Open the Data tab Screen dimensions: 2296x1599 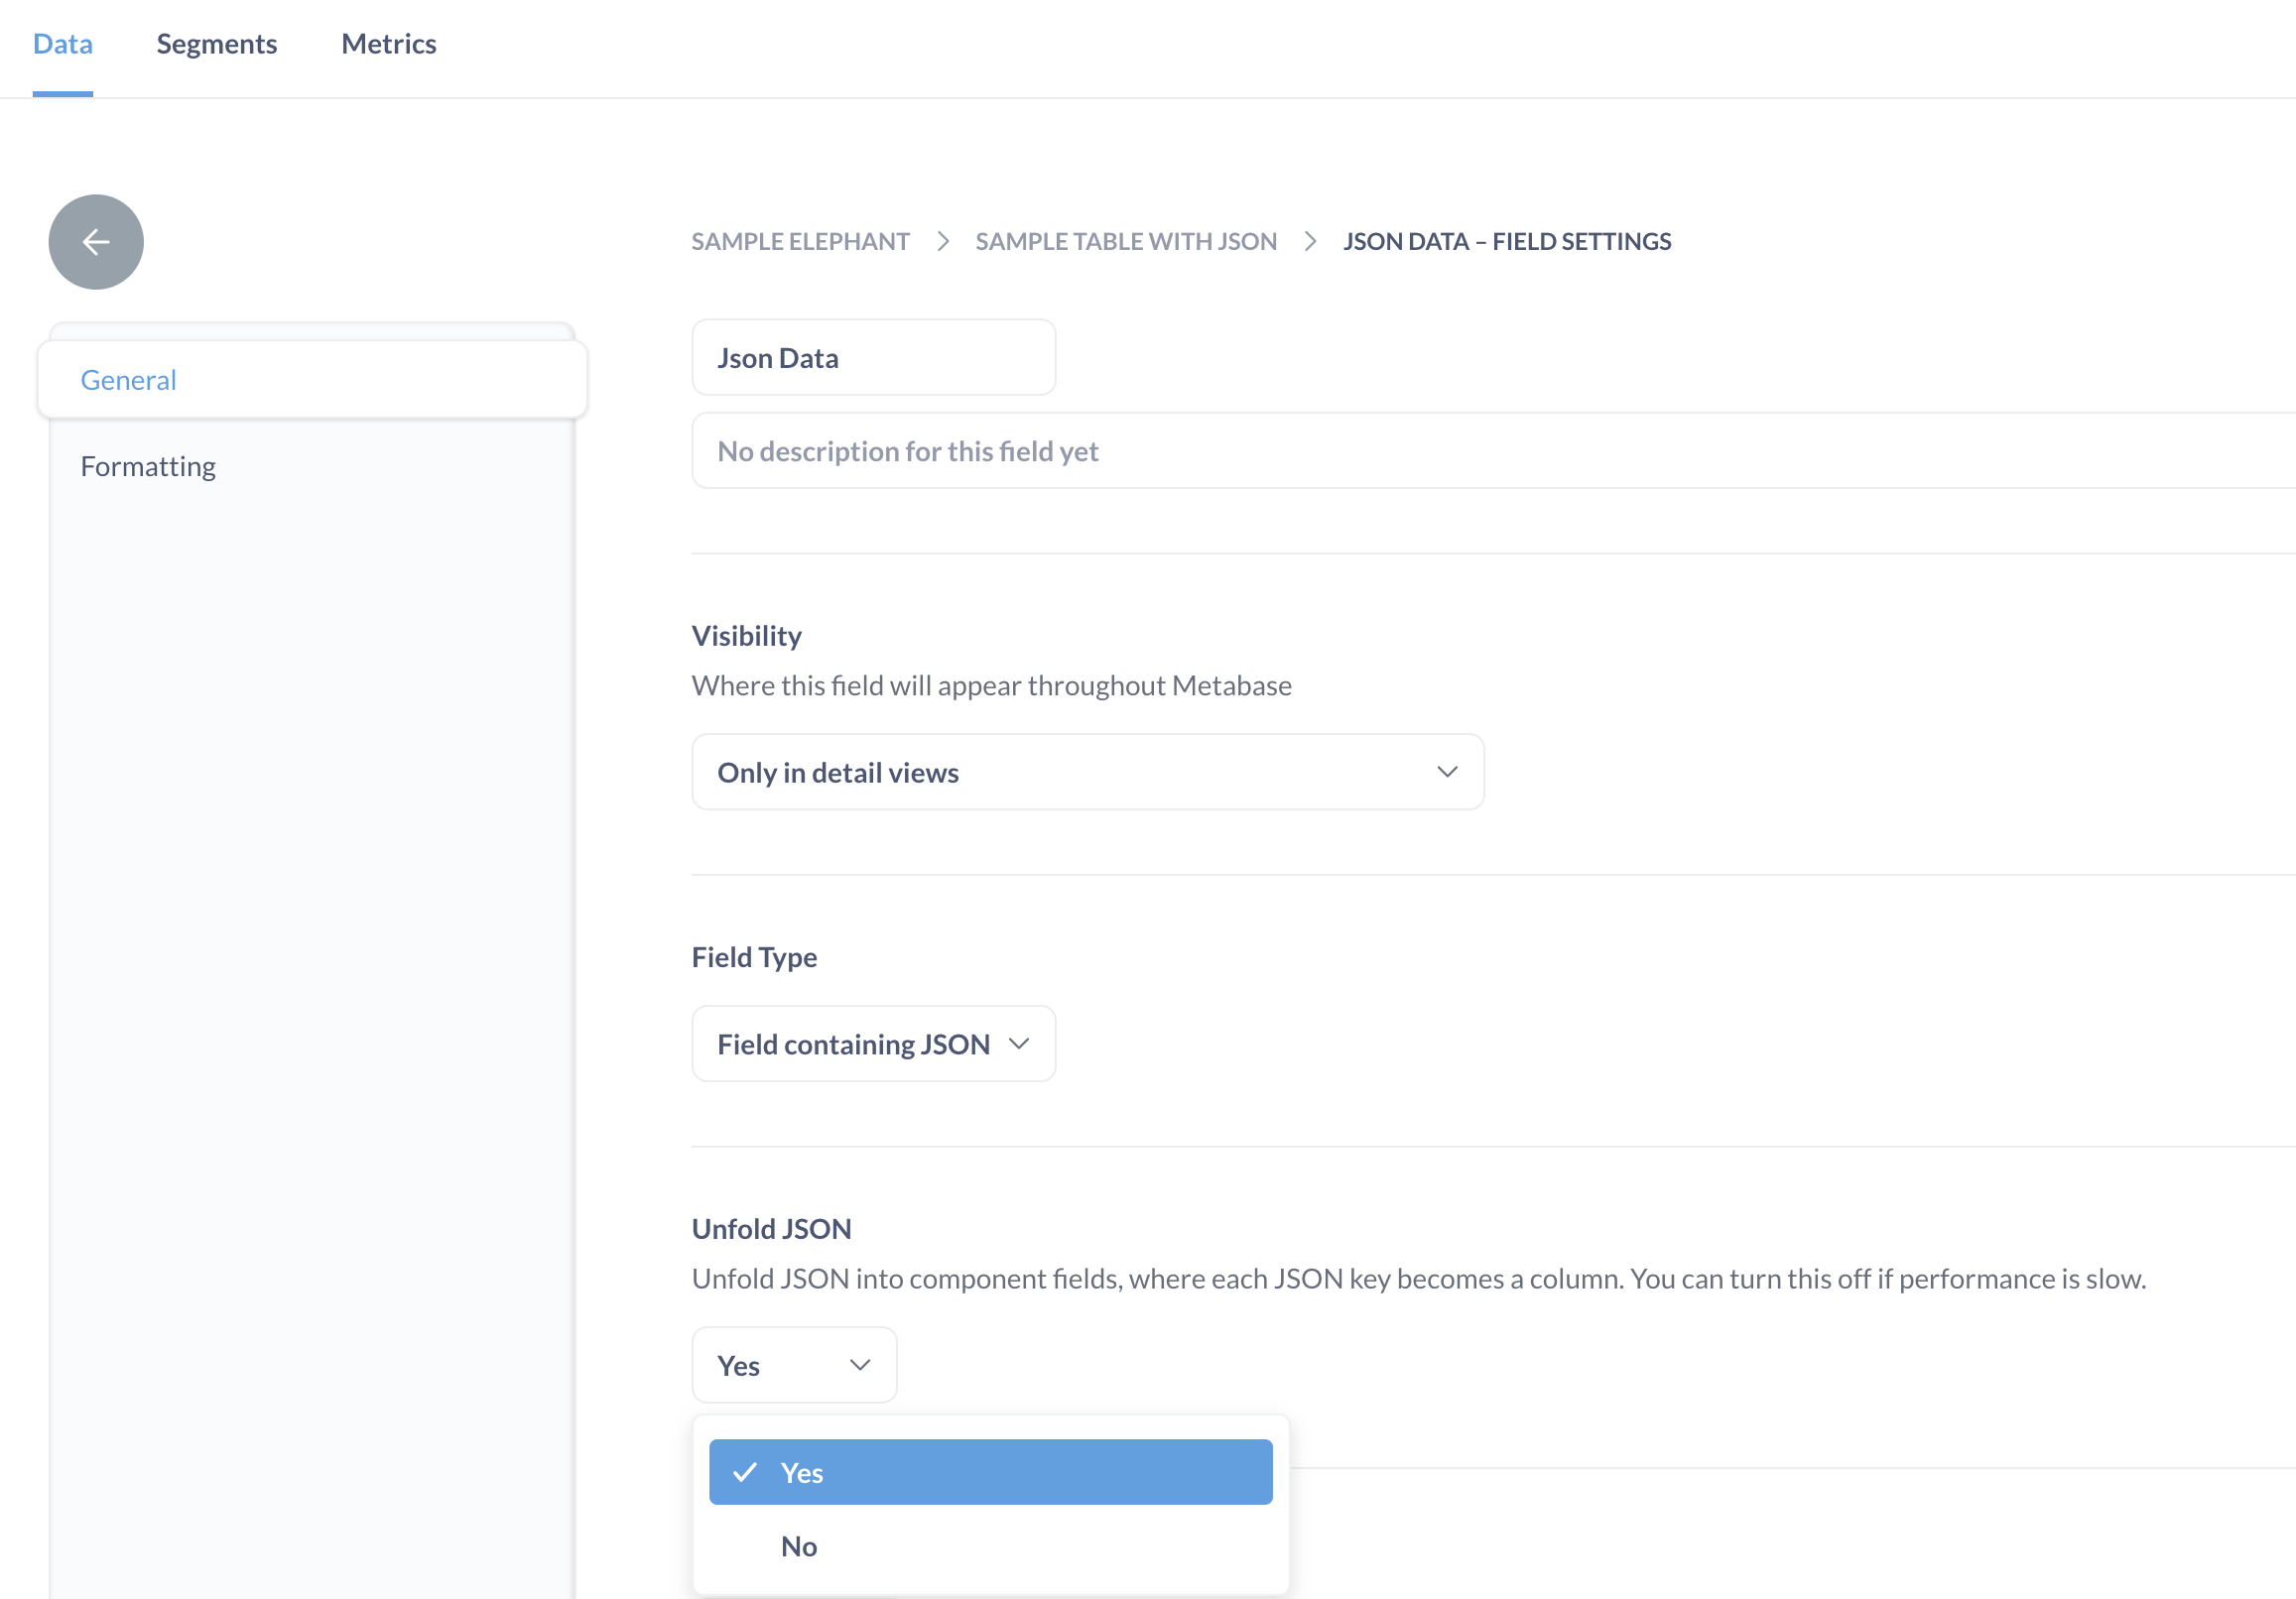[63, 44]
